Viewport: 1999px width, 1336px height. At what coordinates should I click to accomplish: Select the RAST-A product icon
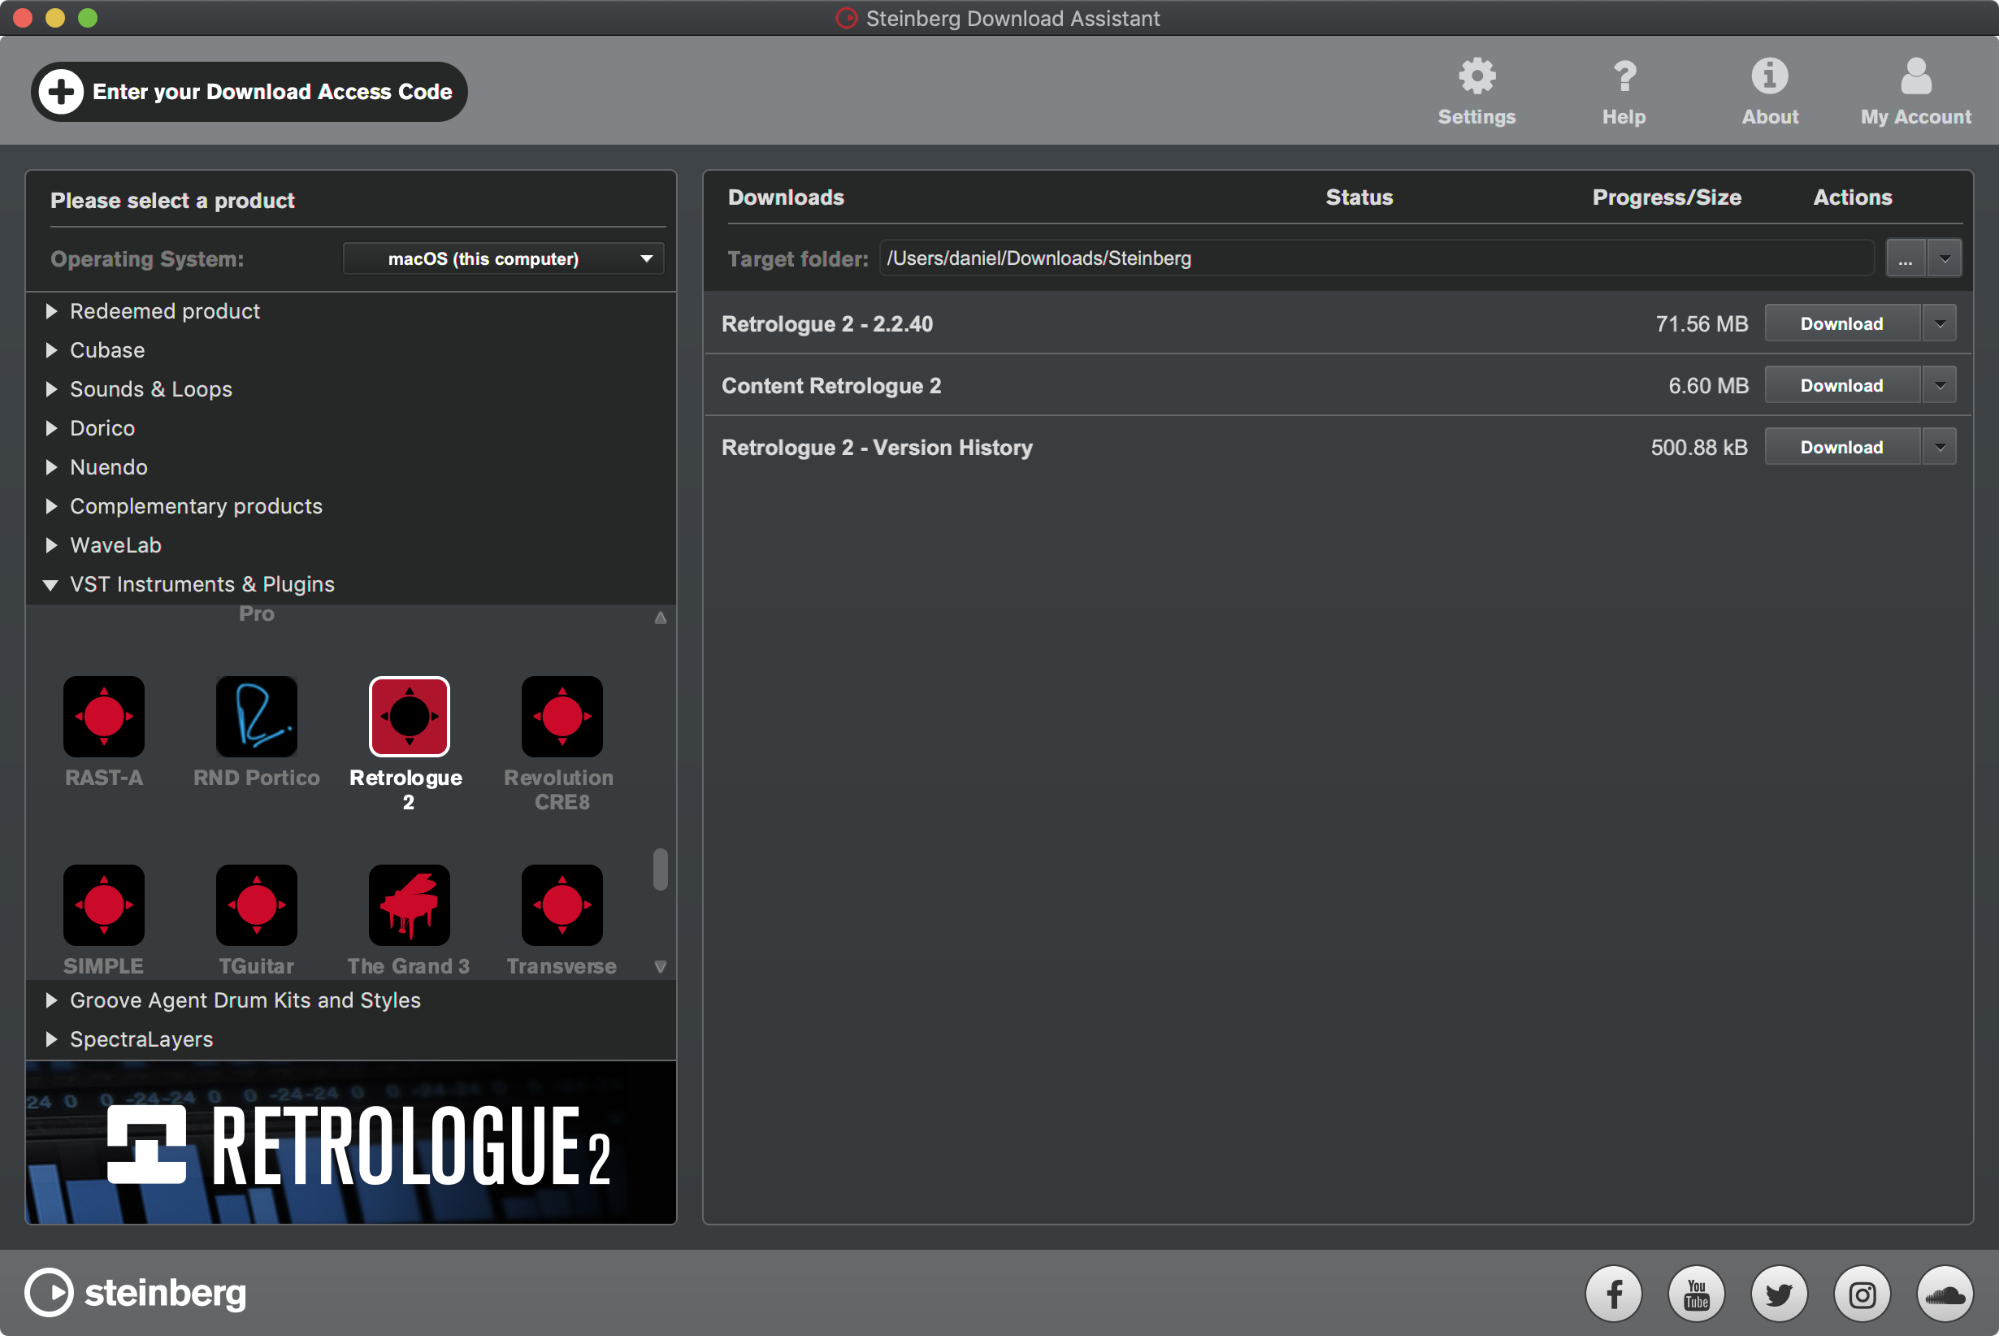pyautogui.click(x=104, y=717)
